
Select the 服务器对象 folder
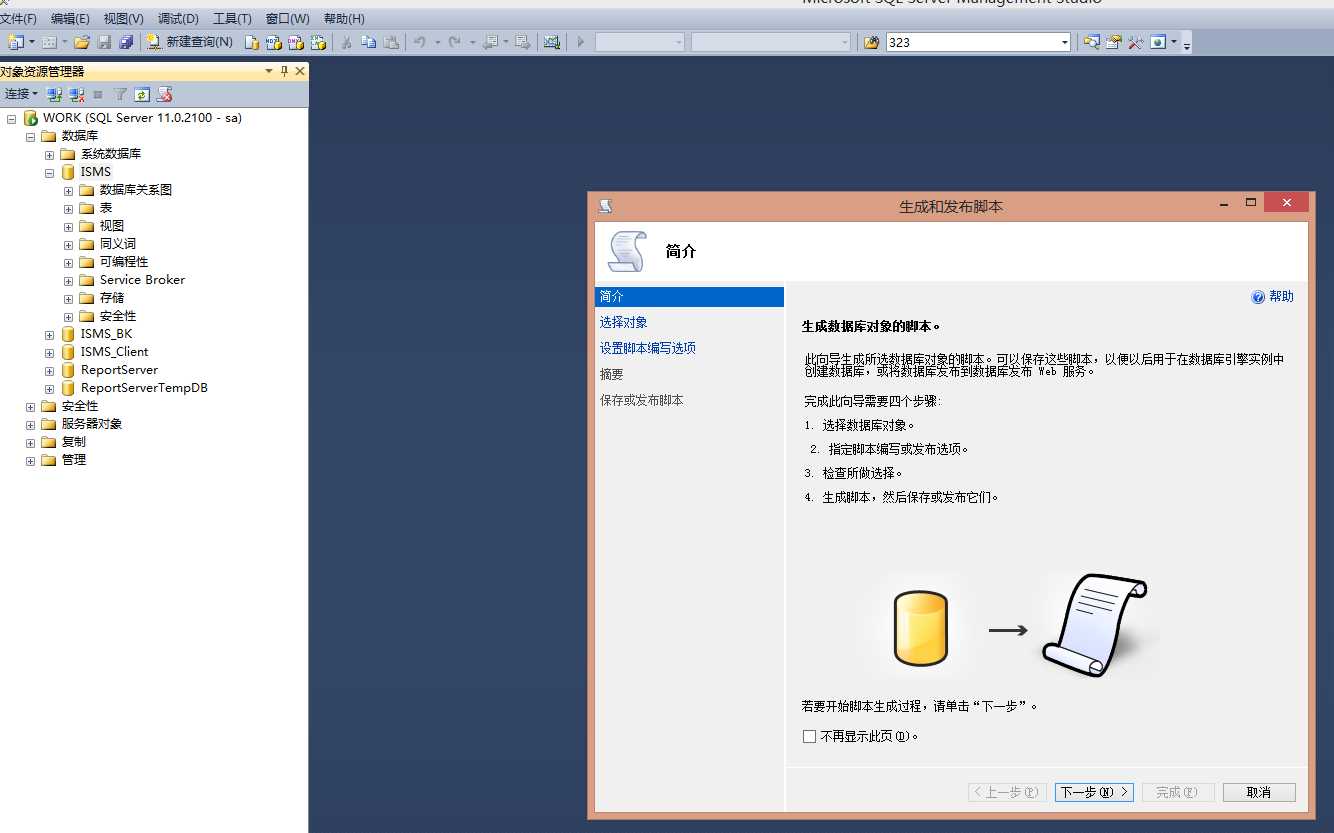point(92,424)
